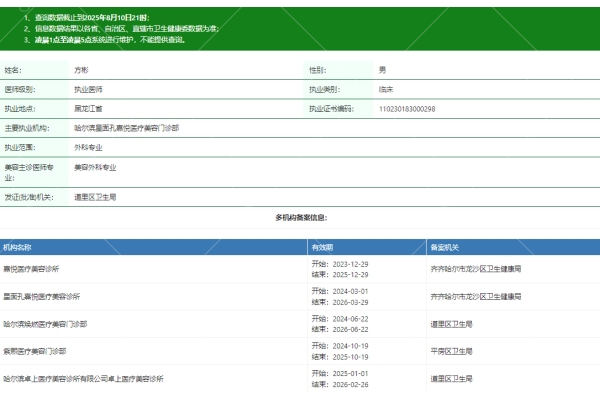Click the 执业证书编码 field label
This screenshot has width=600, height=400.
(x=331, y=109)
